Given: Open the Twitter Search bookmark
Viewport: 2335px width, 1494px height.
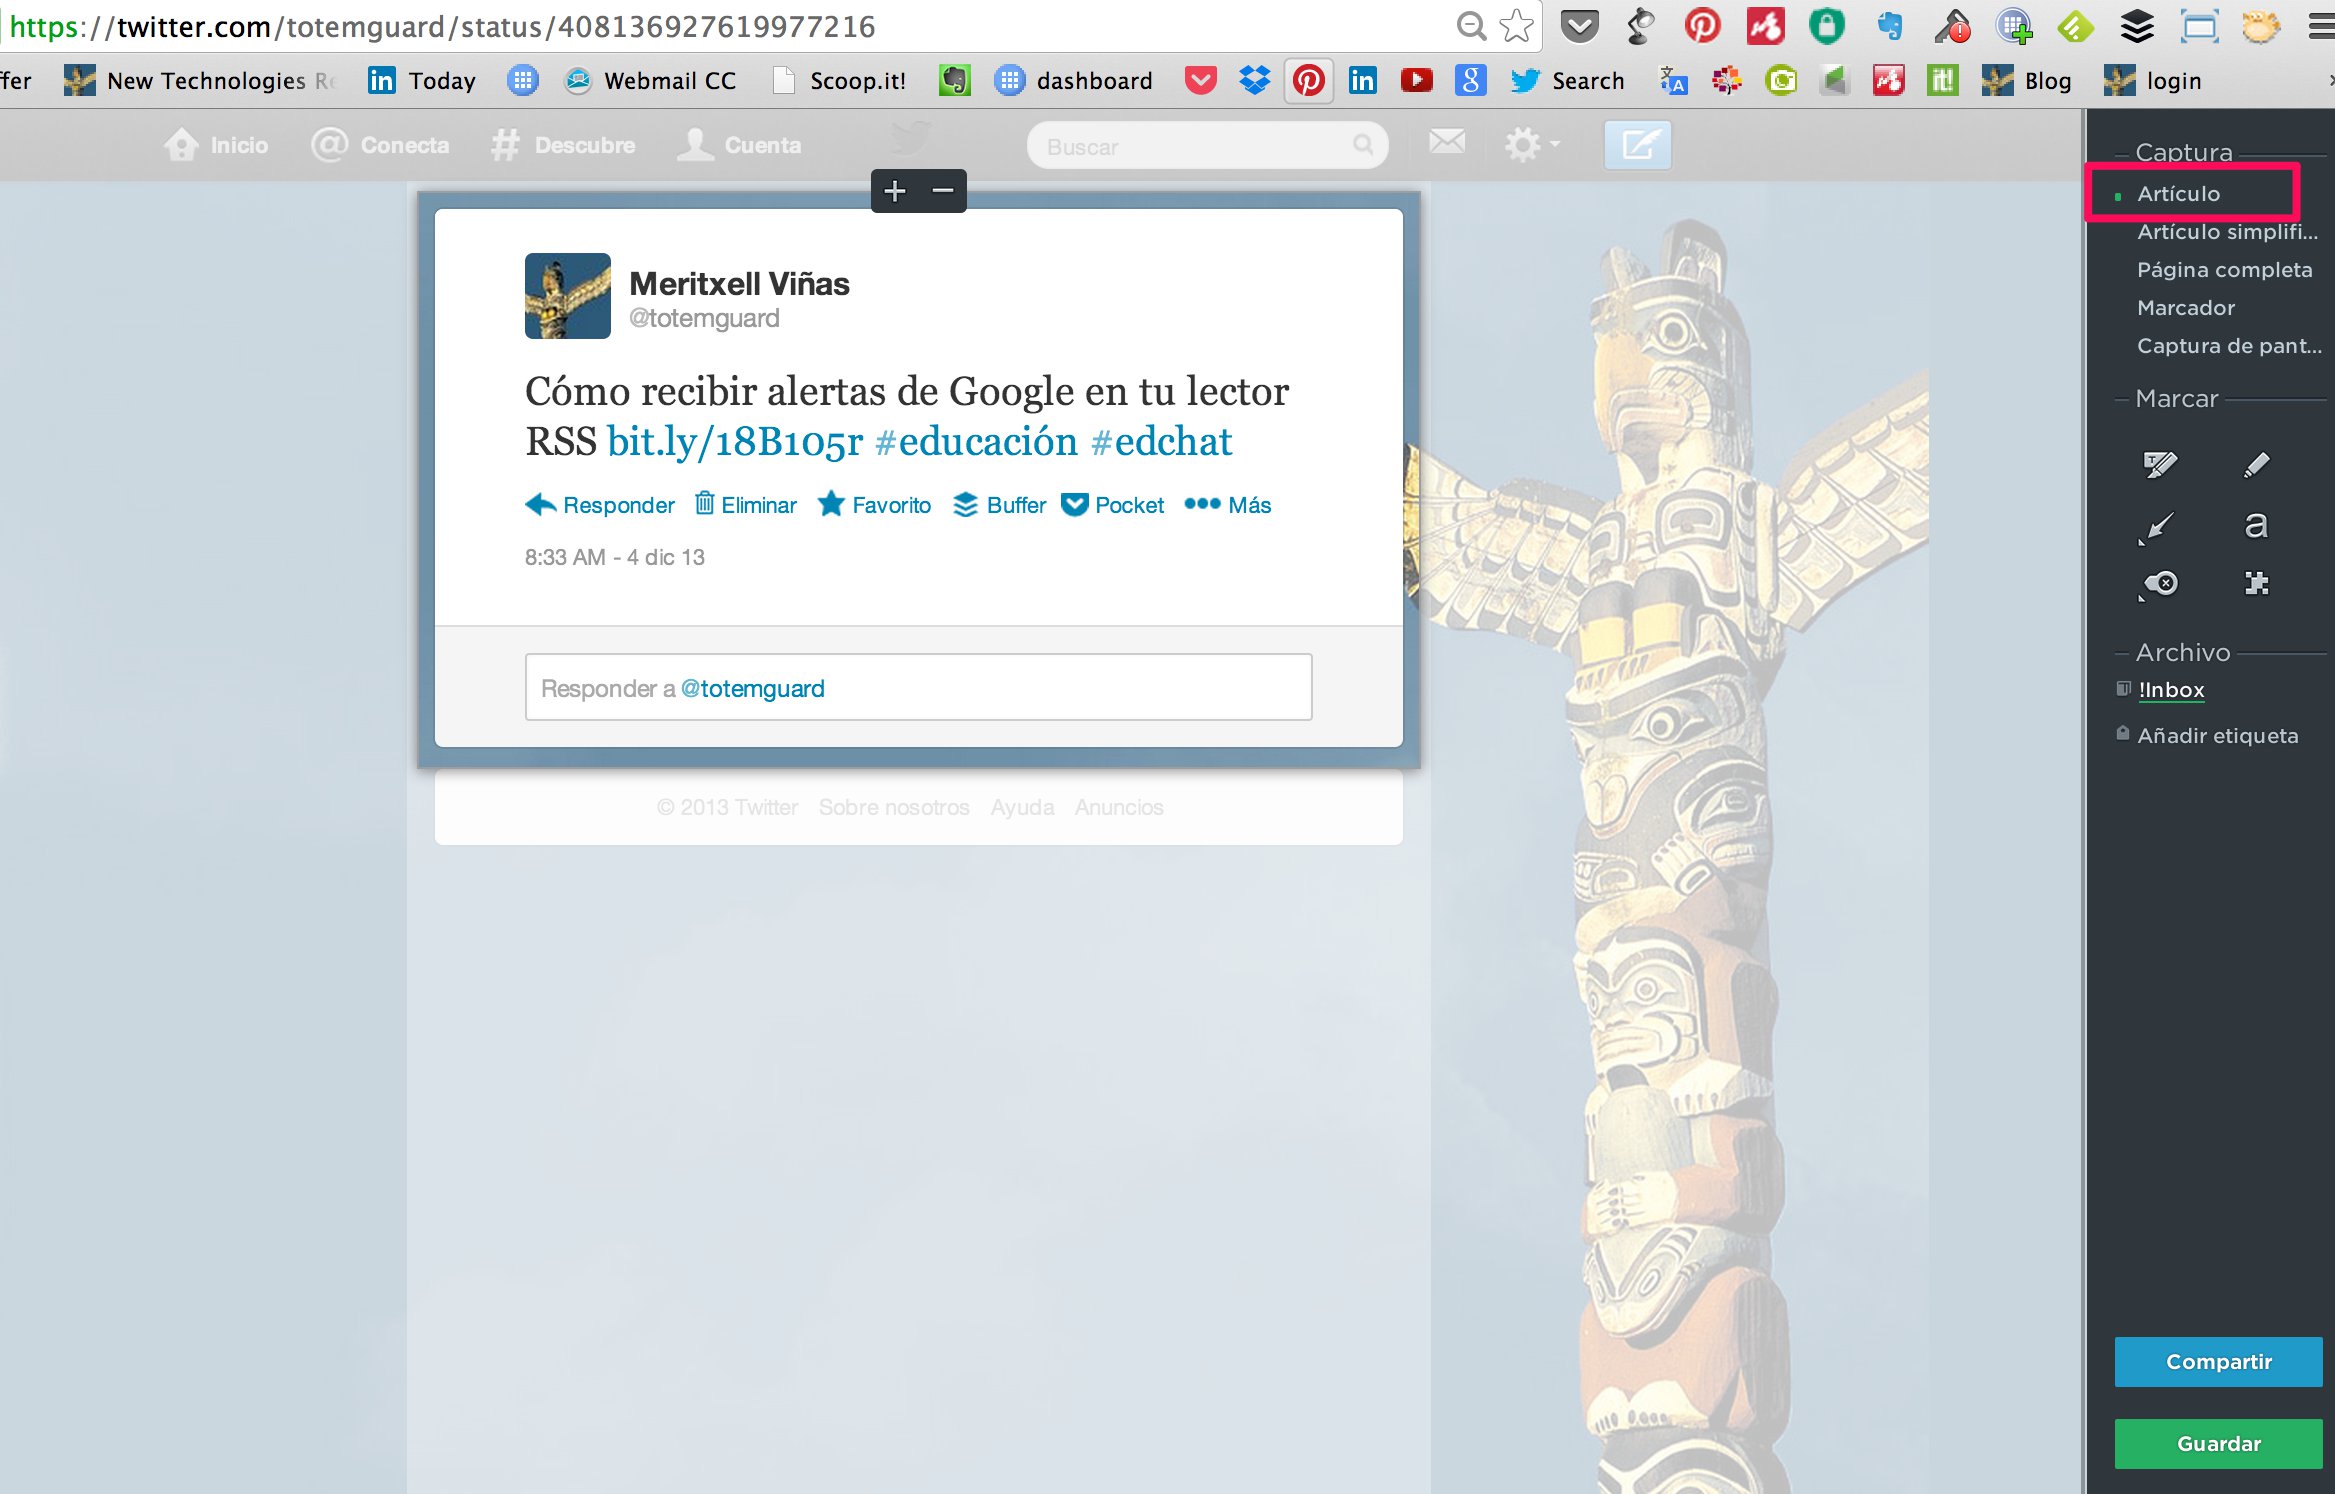Looking at the screenshot, I should (1567, 81).
